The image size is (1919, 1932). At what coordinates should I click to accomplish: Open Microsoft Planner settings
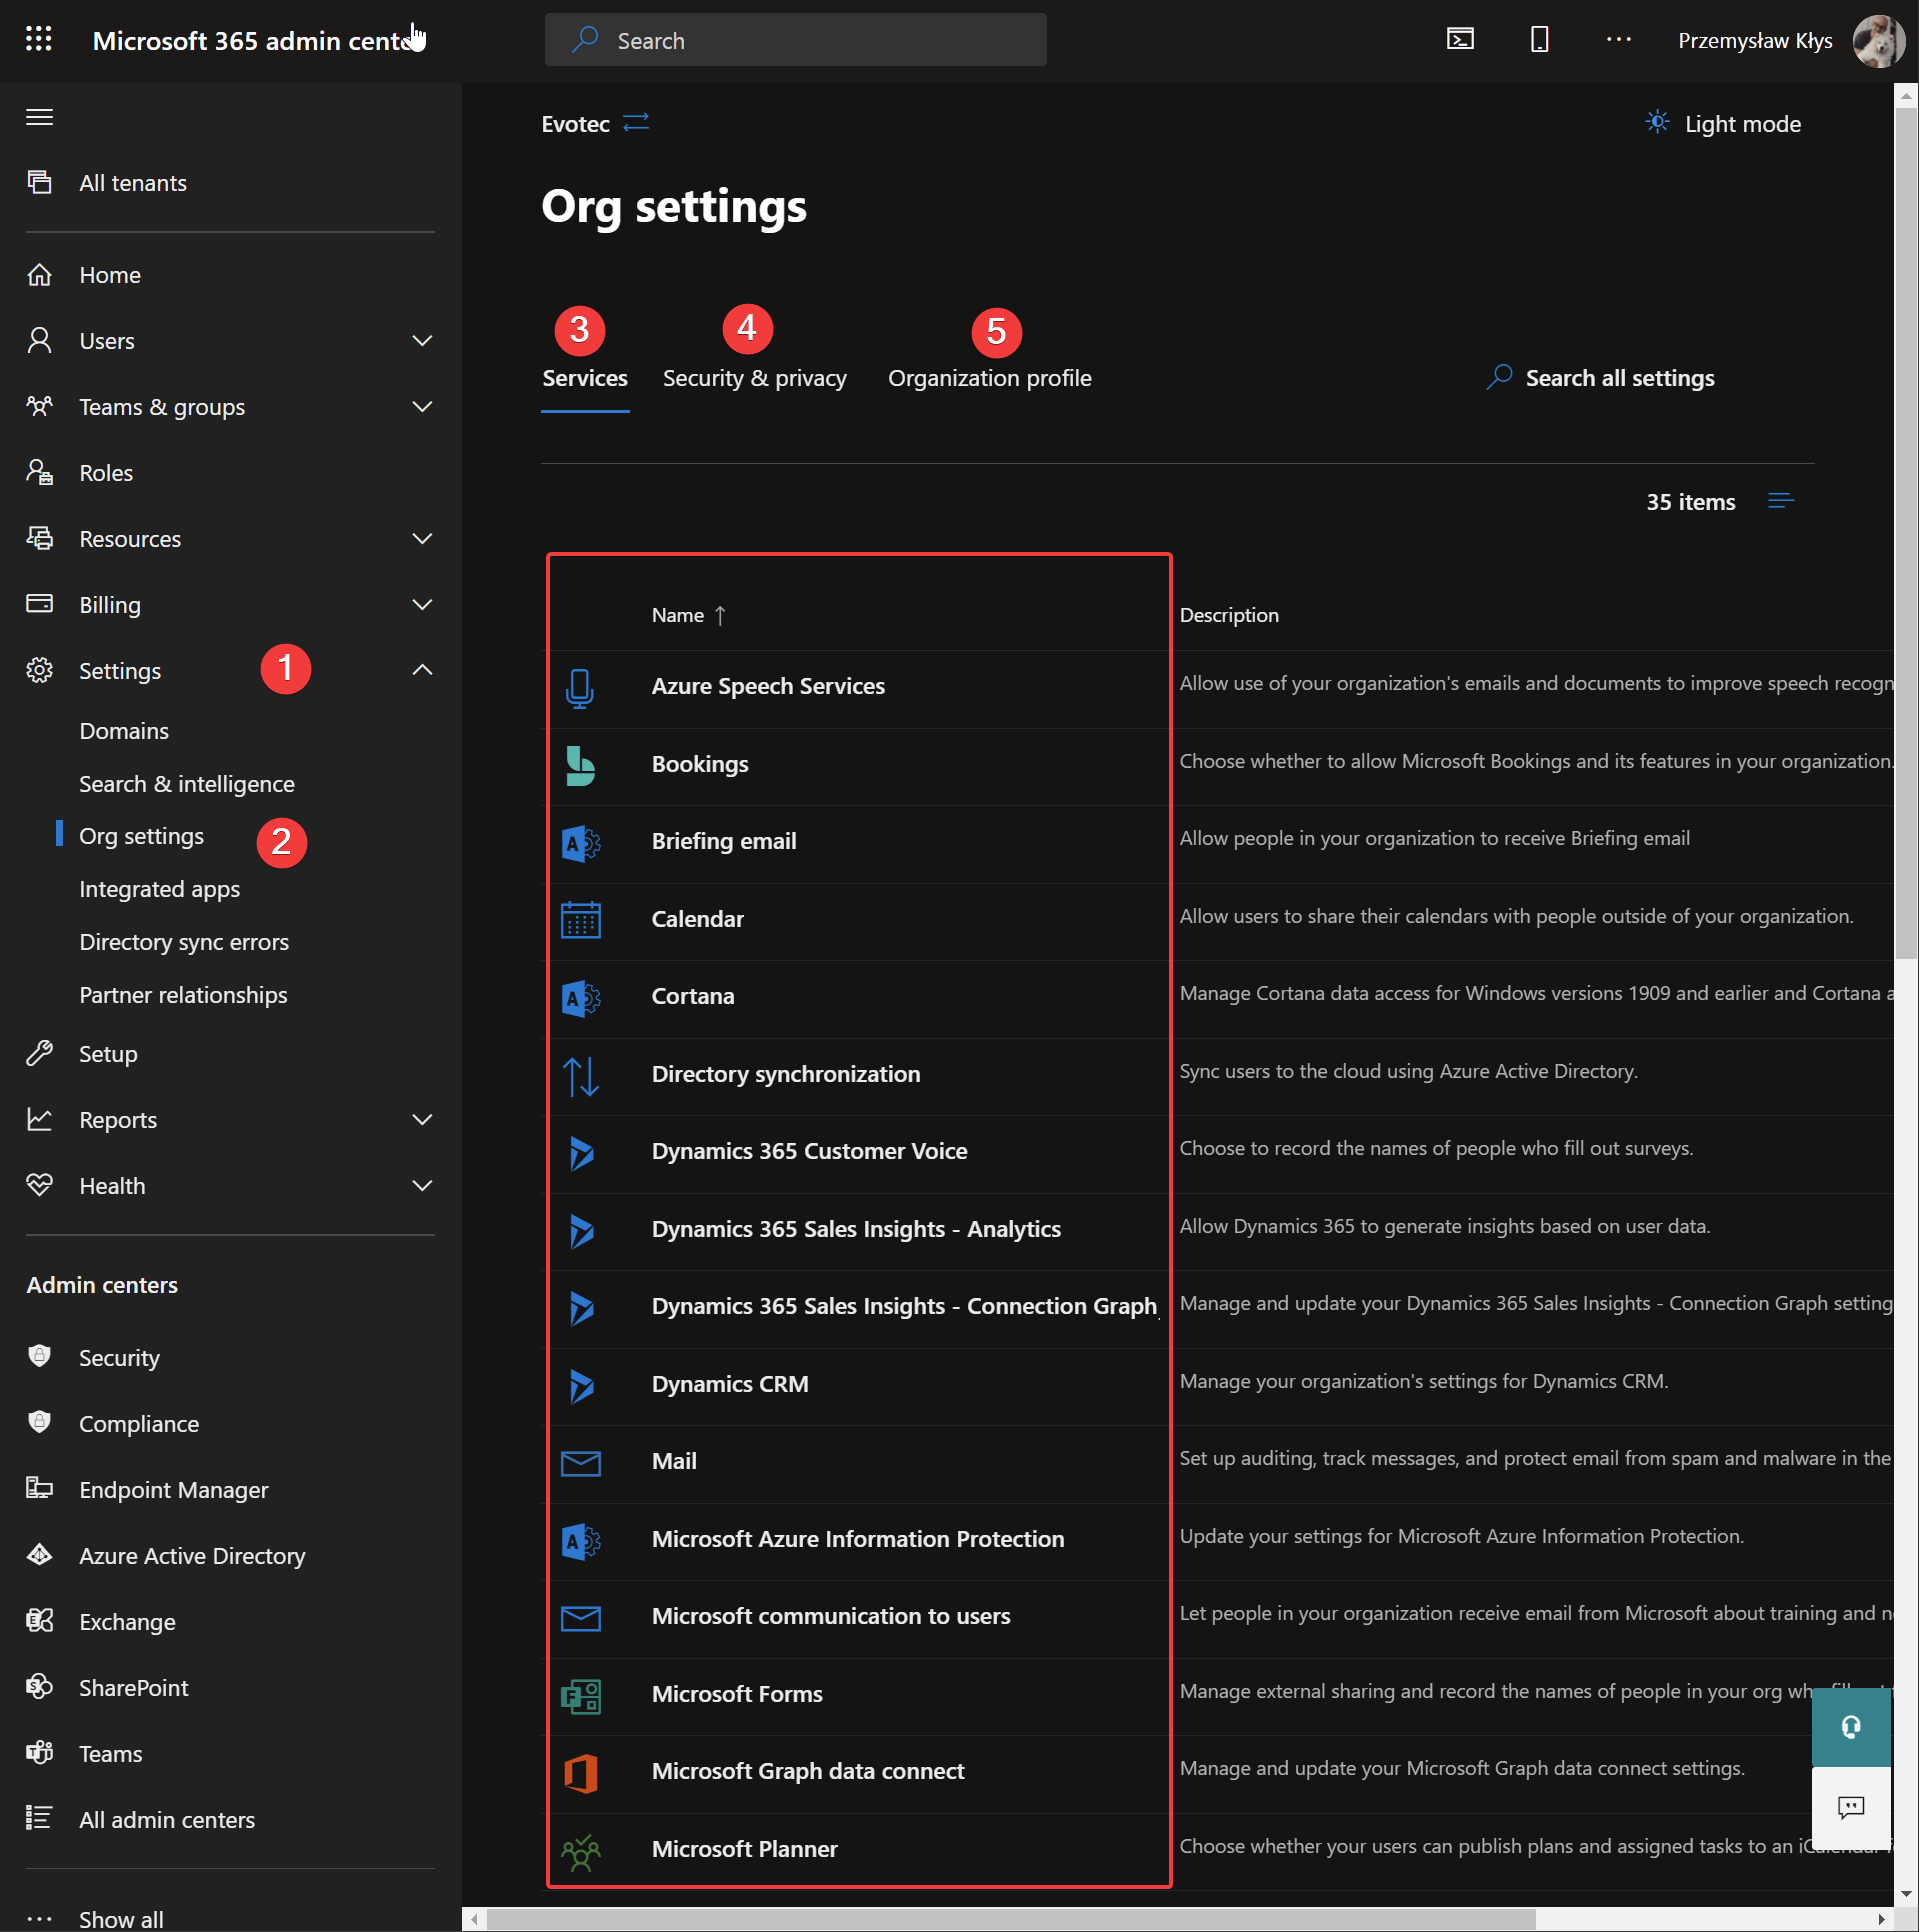pyautogui.click(x=745, y=1848)
